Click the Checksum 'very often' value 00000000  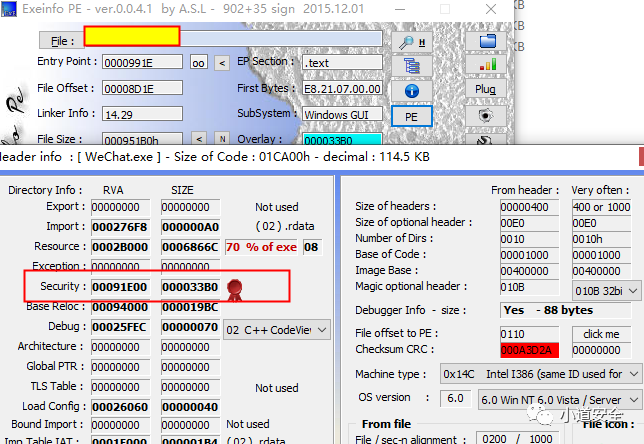click(x=601, y=350)
